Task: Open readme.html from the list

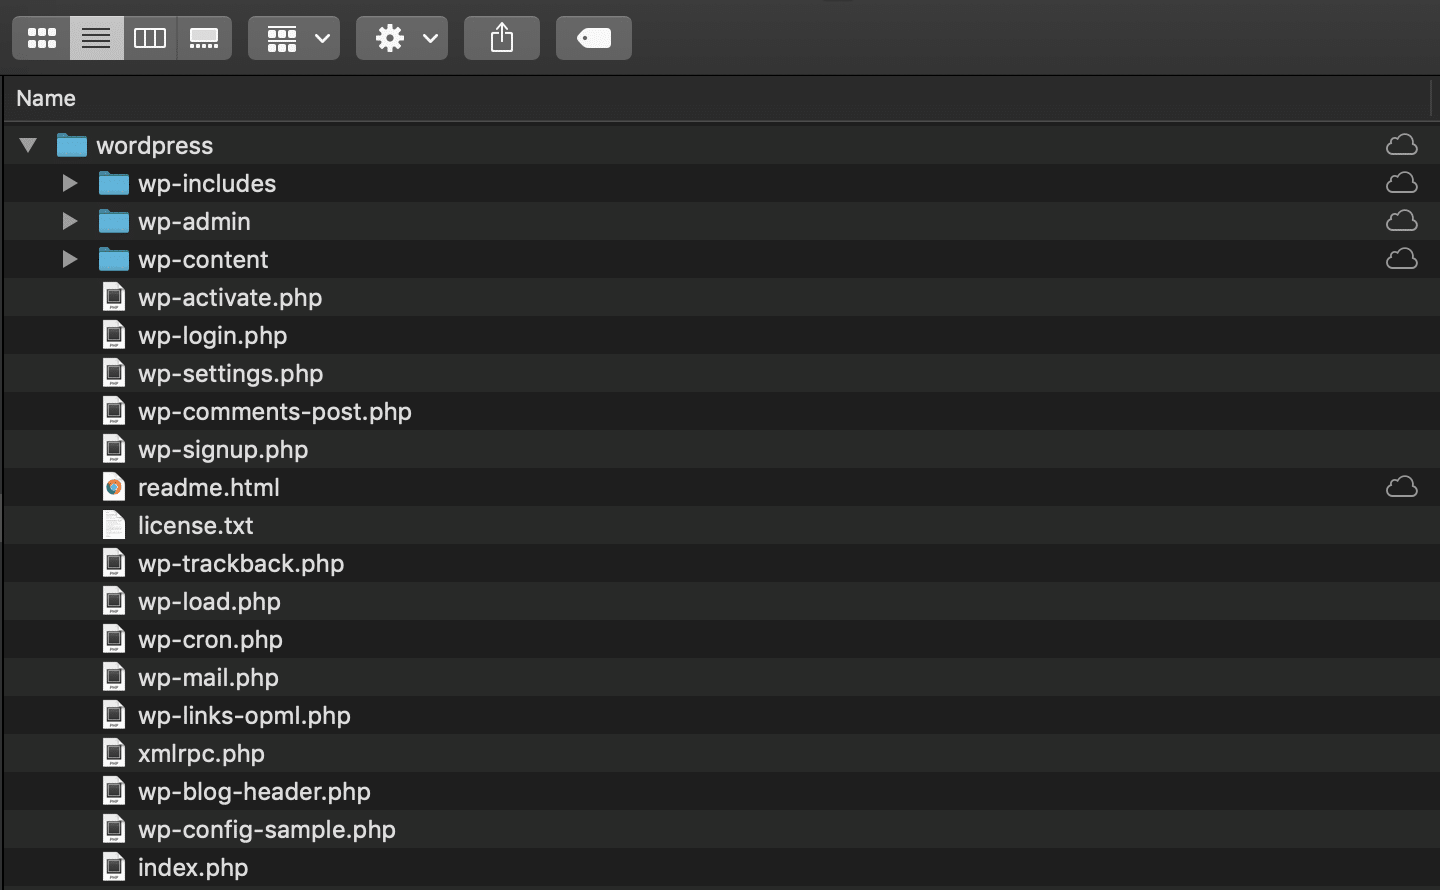Action: (209, 487)
